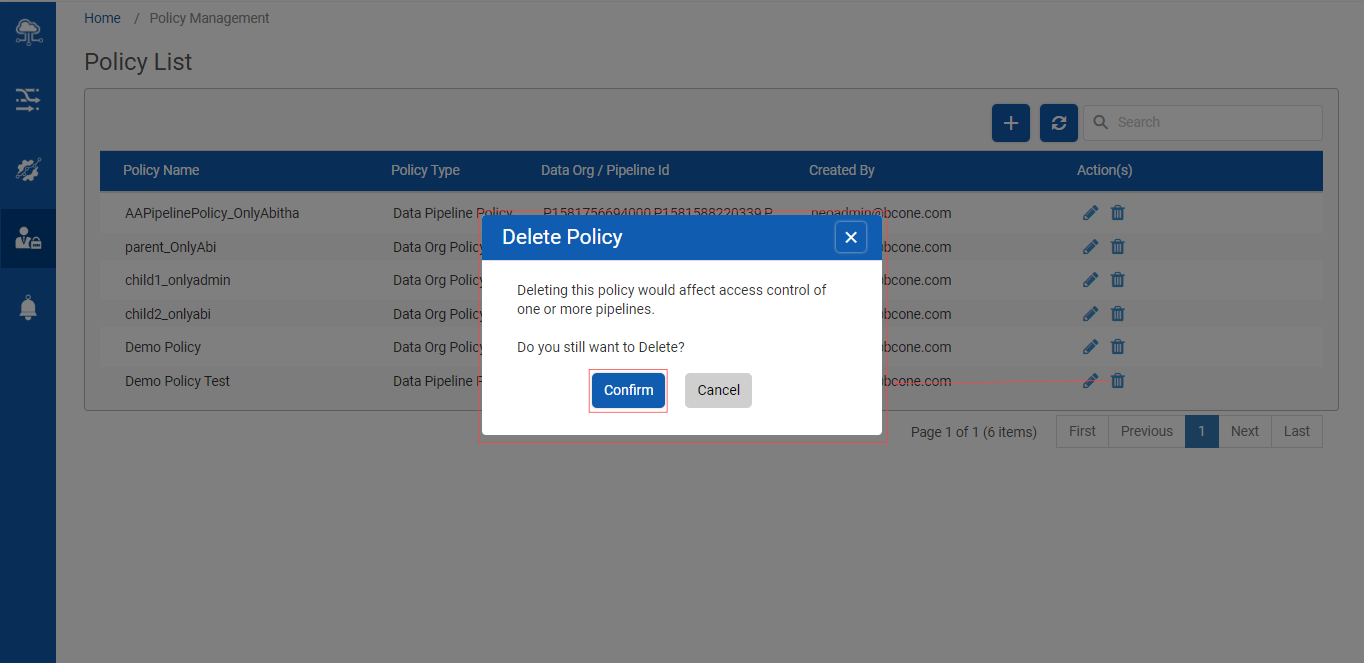Go to the Next page
The width and height of the screenshot is (1364, 663).
(x=1244, y=431)
